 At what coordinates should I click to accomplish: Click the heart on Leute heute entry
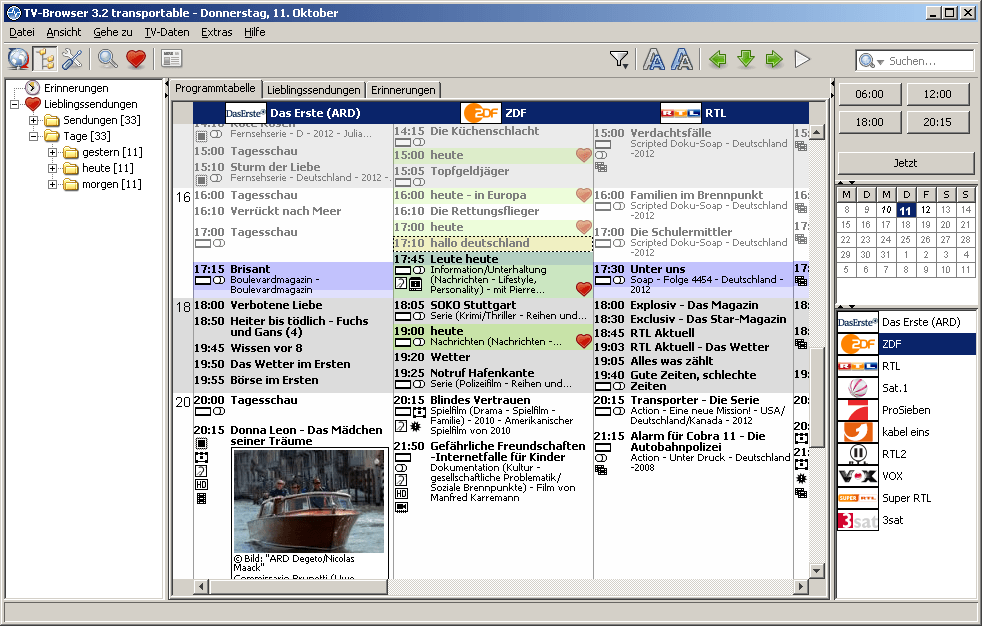[584, 289]
